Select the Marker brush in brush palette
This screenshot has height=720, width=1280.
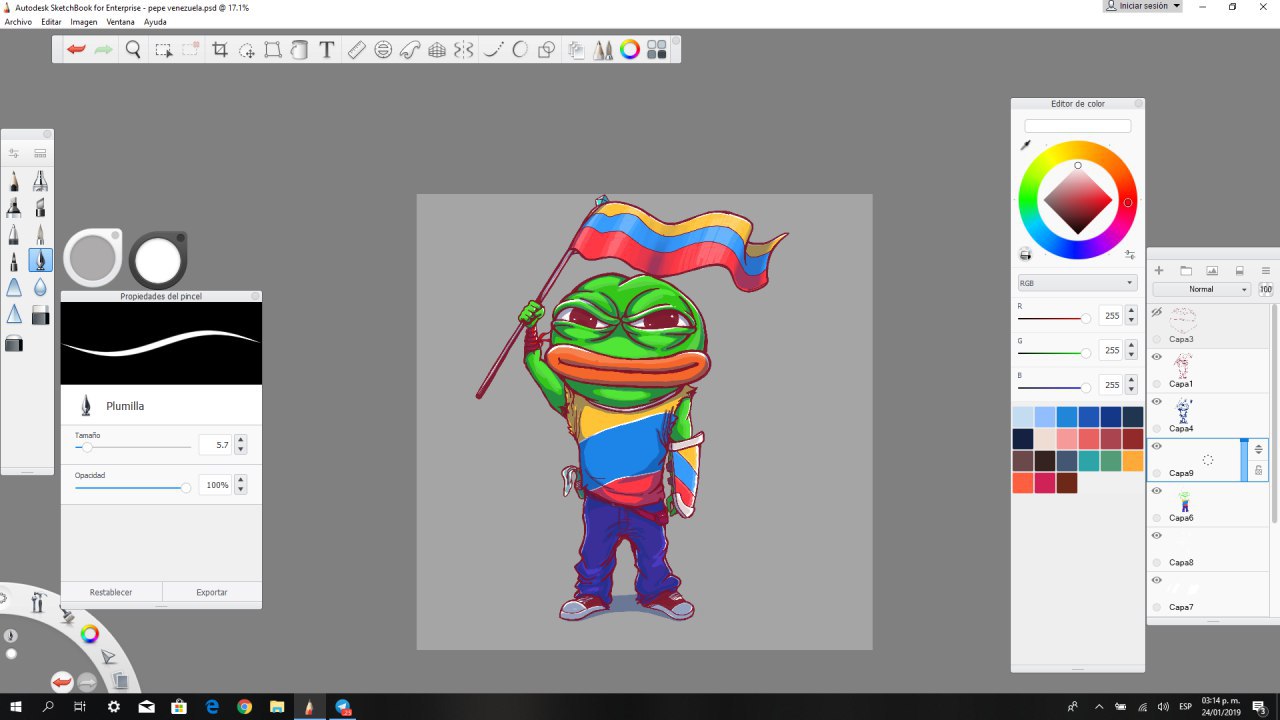point(14,207)
